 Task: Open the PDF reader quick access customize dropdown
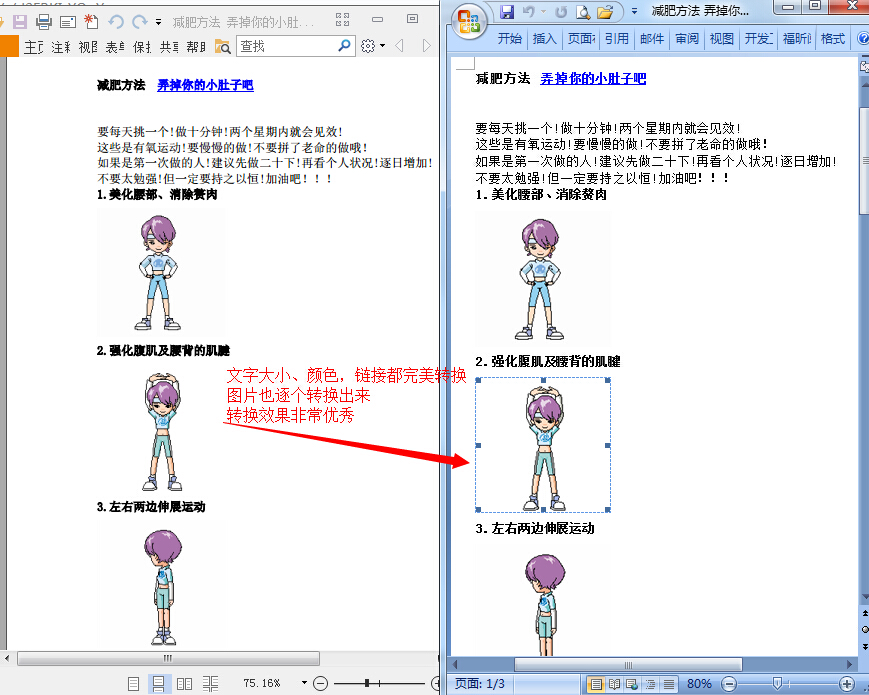click(159, 23)
